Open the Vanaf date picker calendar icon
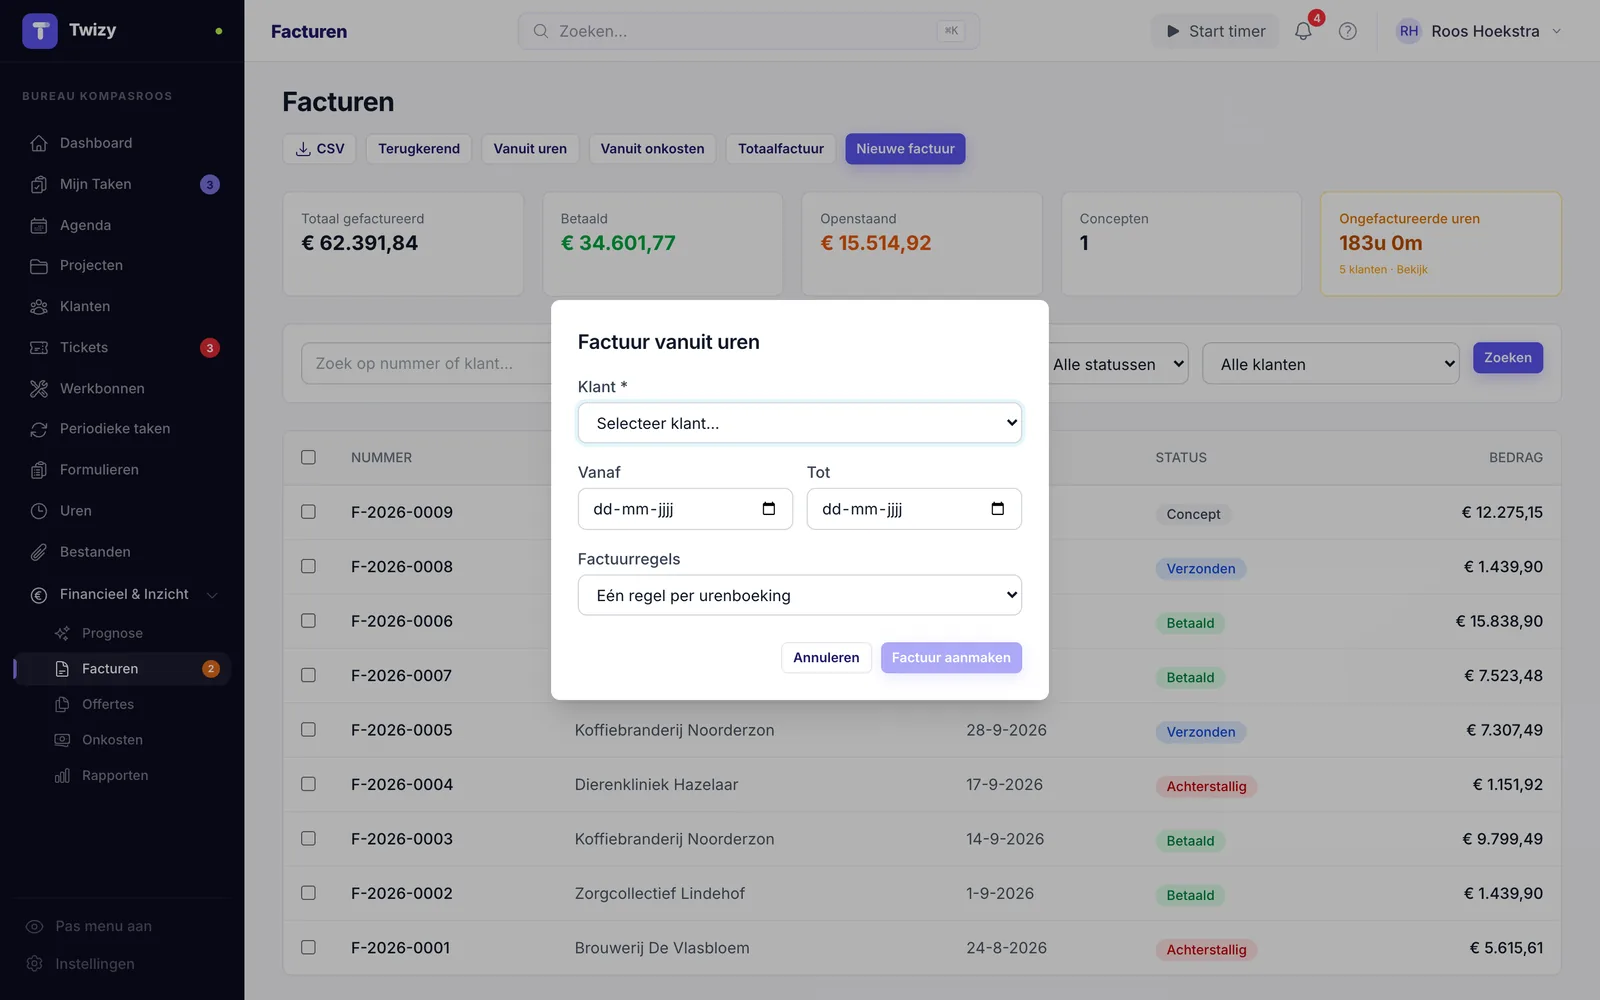The image size is (1600, 1000). pos(769,509)
